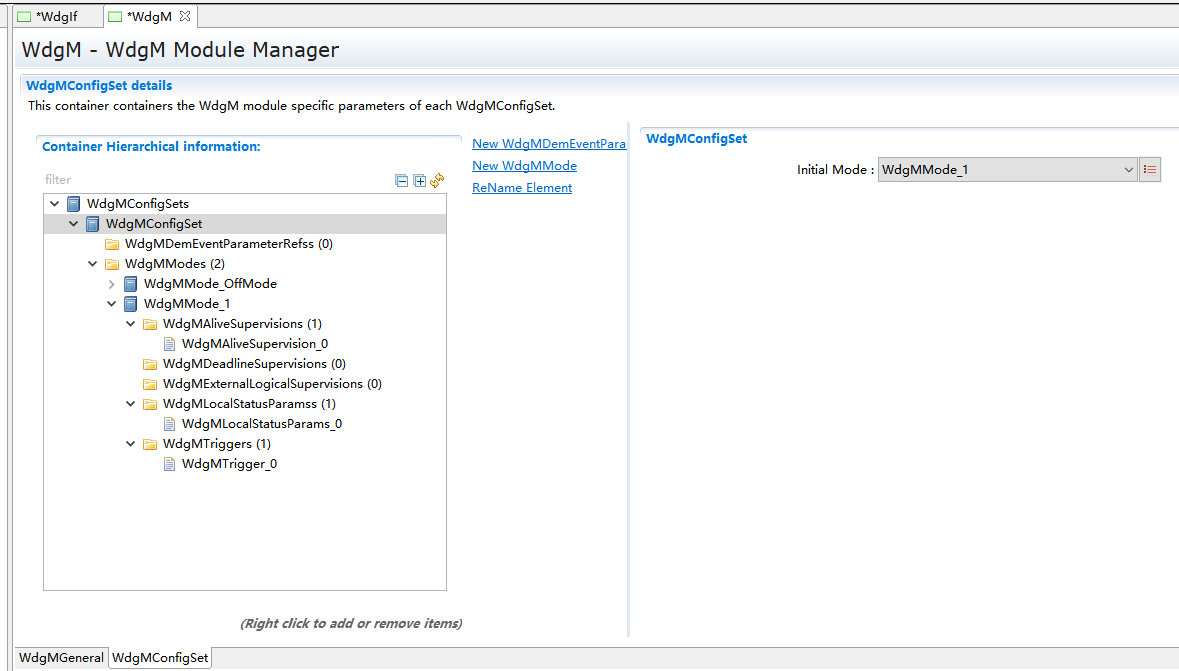
Task: Click the WdgMConfigSets root container icon
Action: [x=74, y=204]
